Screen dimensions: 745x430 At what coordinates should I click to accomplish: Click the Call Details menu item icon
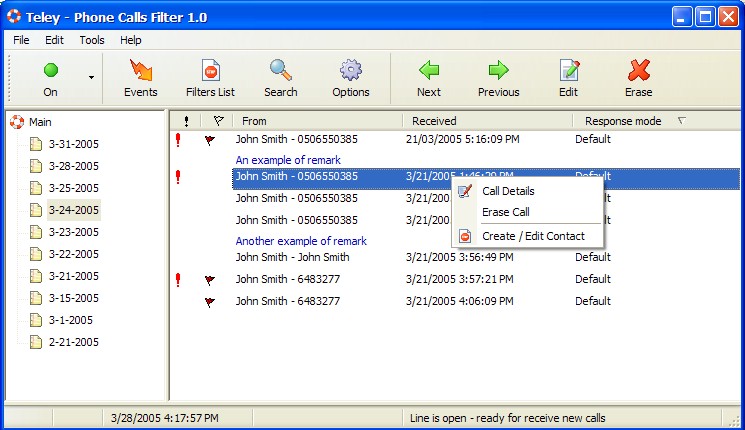point(465,191)
